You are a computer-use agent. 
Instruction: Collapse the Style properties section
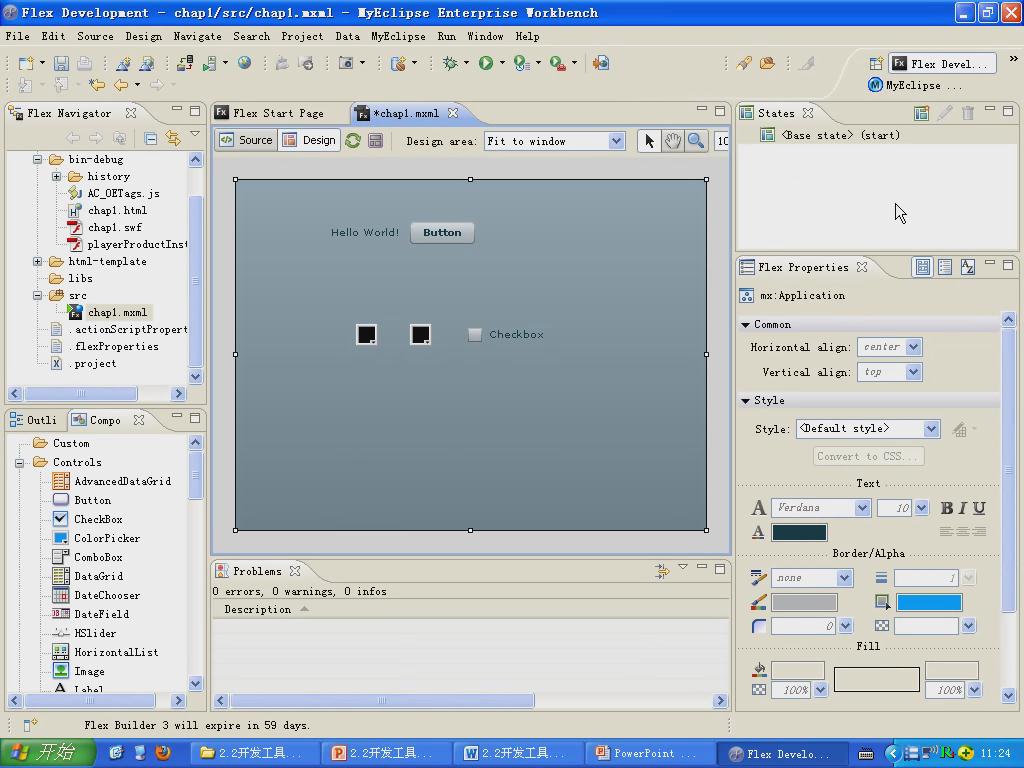click(x=745, y=400)
